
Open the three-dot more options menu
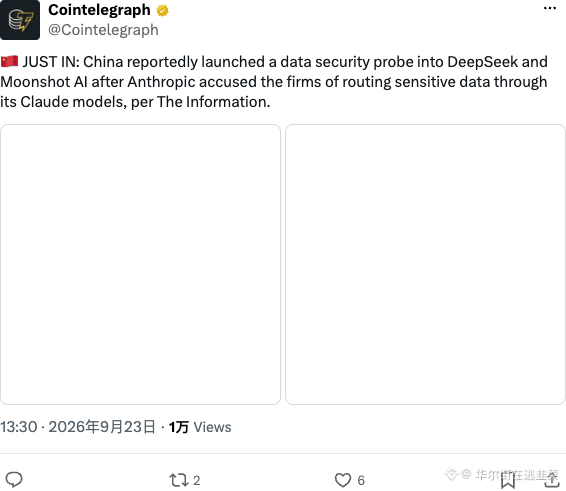tap(550, 8)
